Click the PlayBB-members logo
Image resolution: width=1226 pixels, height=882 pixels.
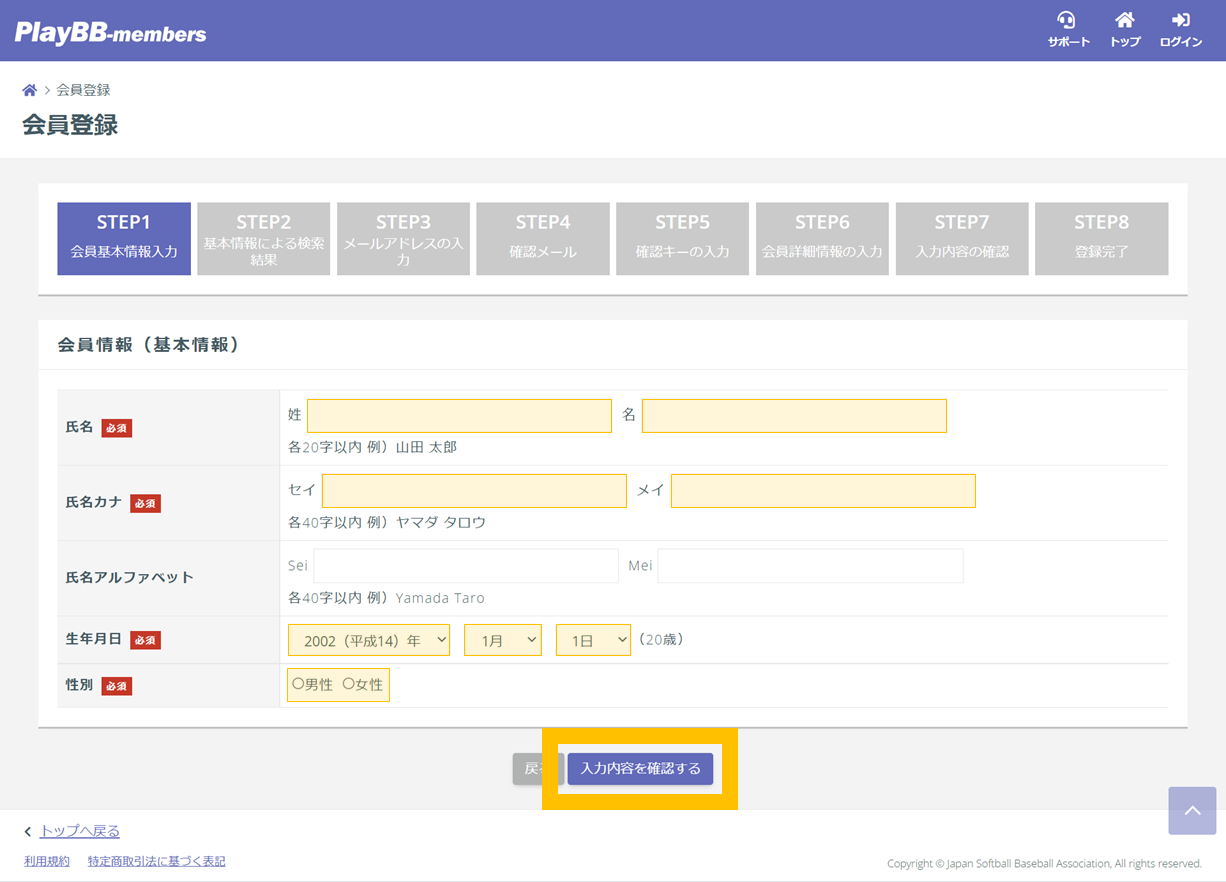[x=110, y=30]
